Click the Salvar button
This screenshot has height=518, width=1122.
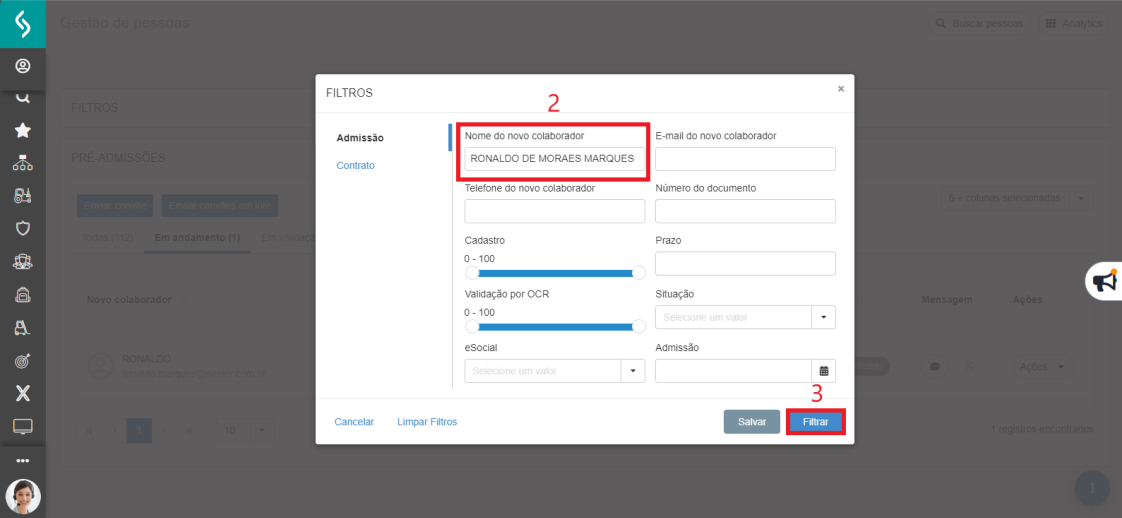click(x=751, y=422)
